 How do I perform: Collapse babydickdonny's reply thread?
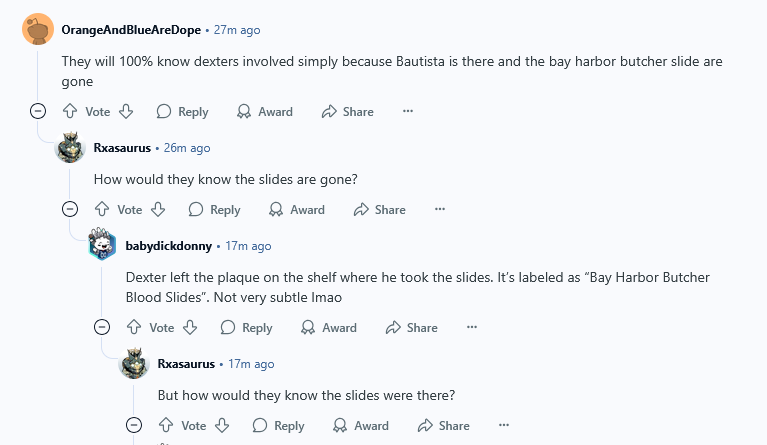pos(102,328)
